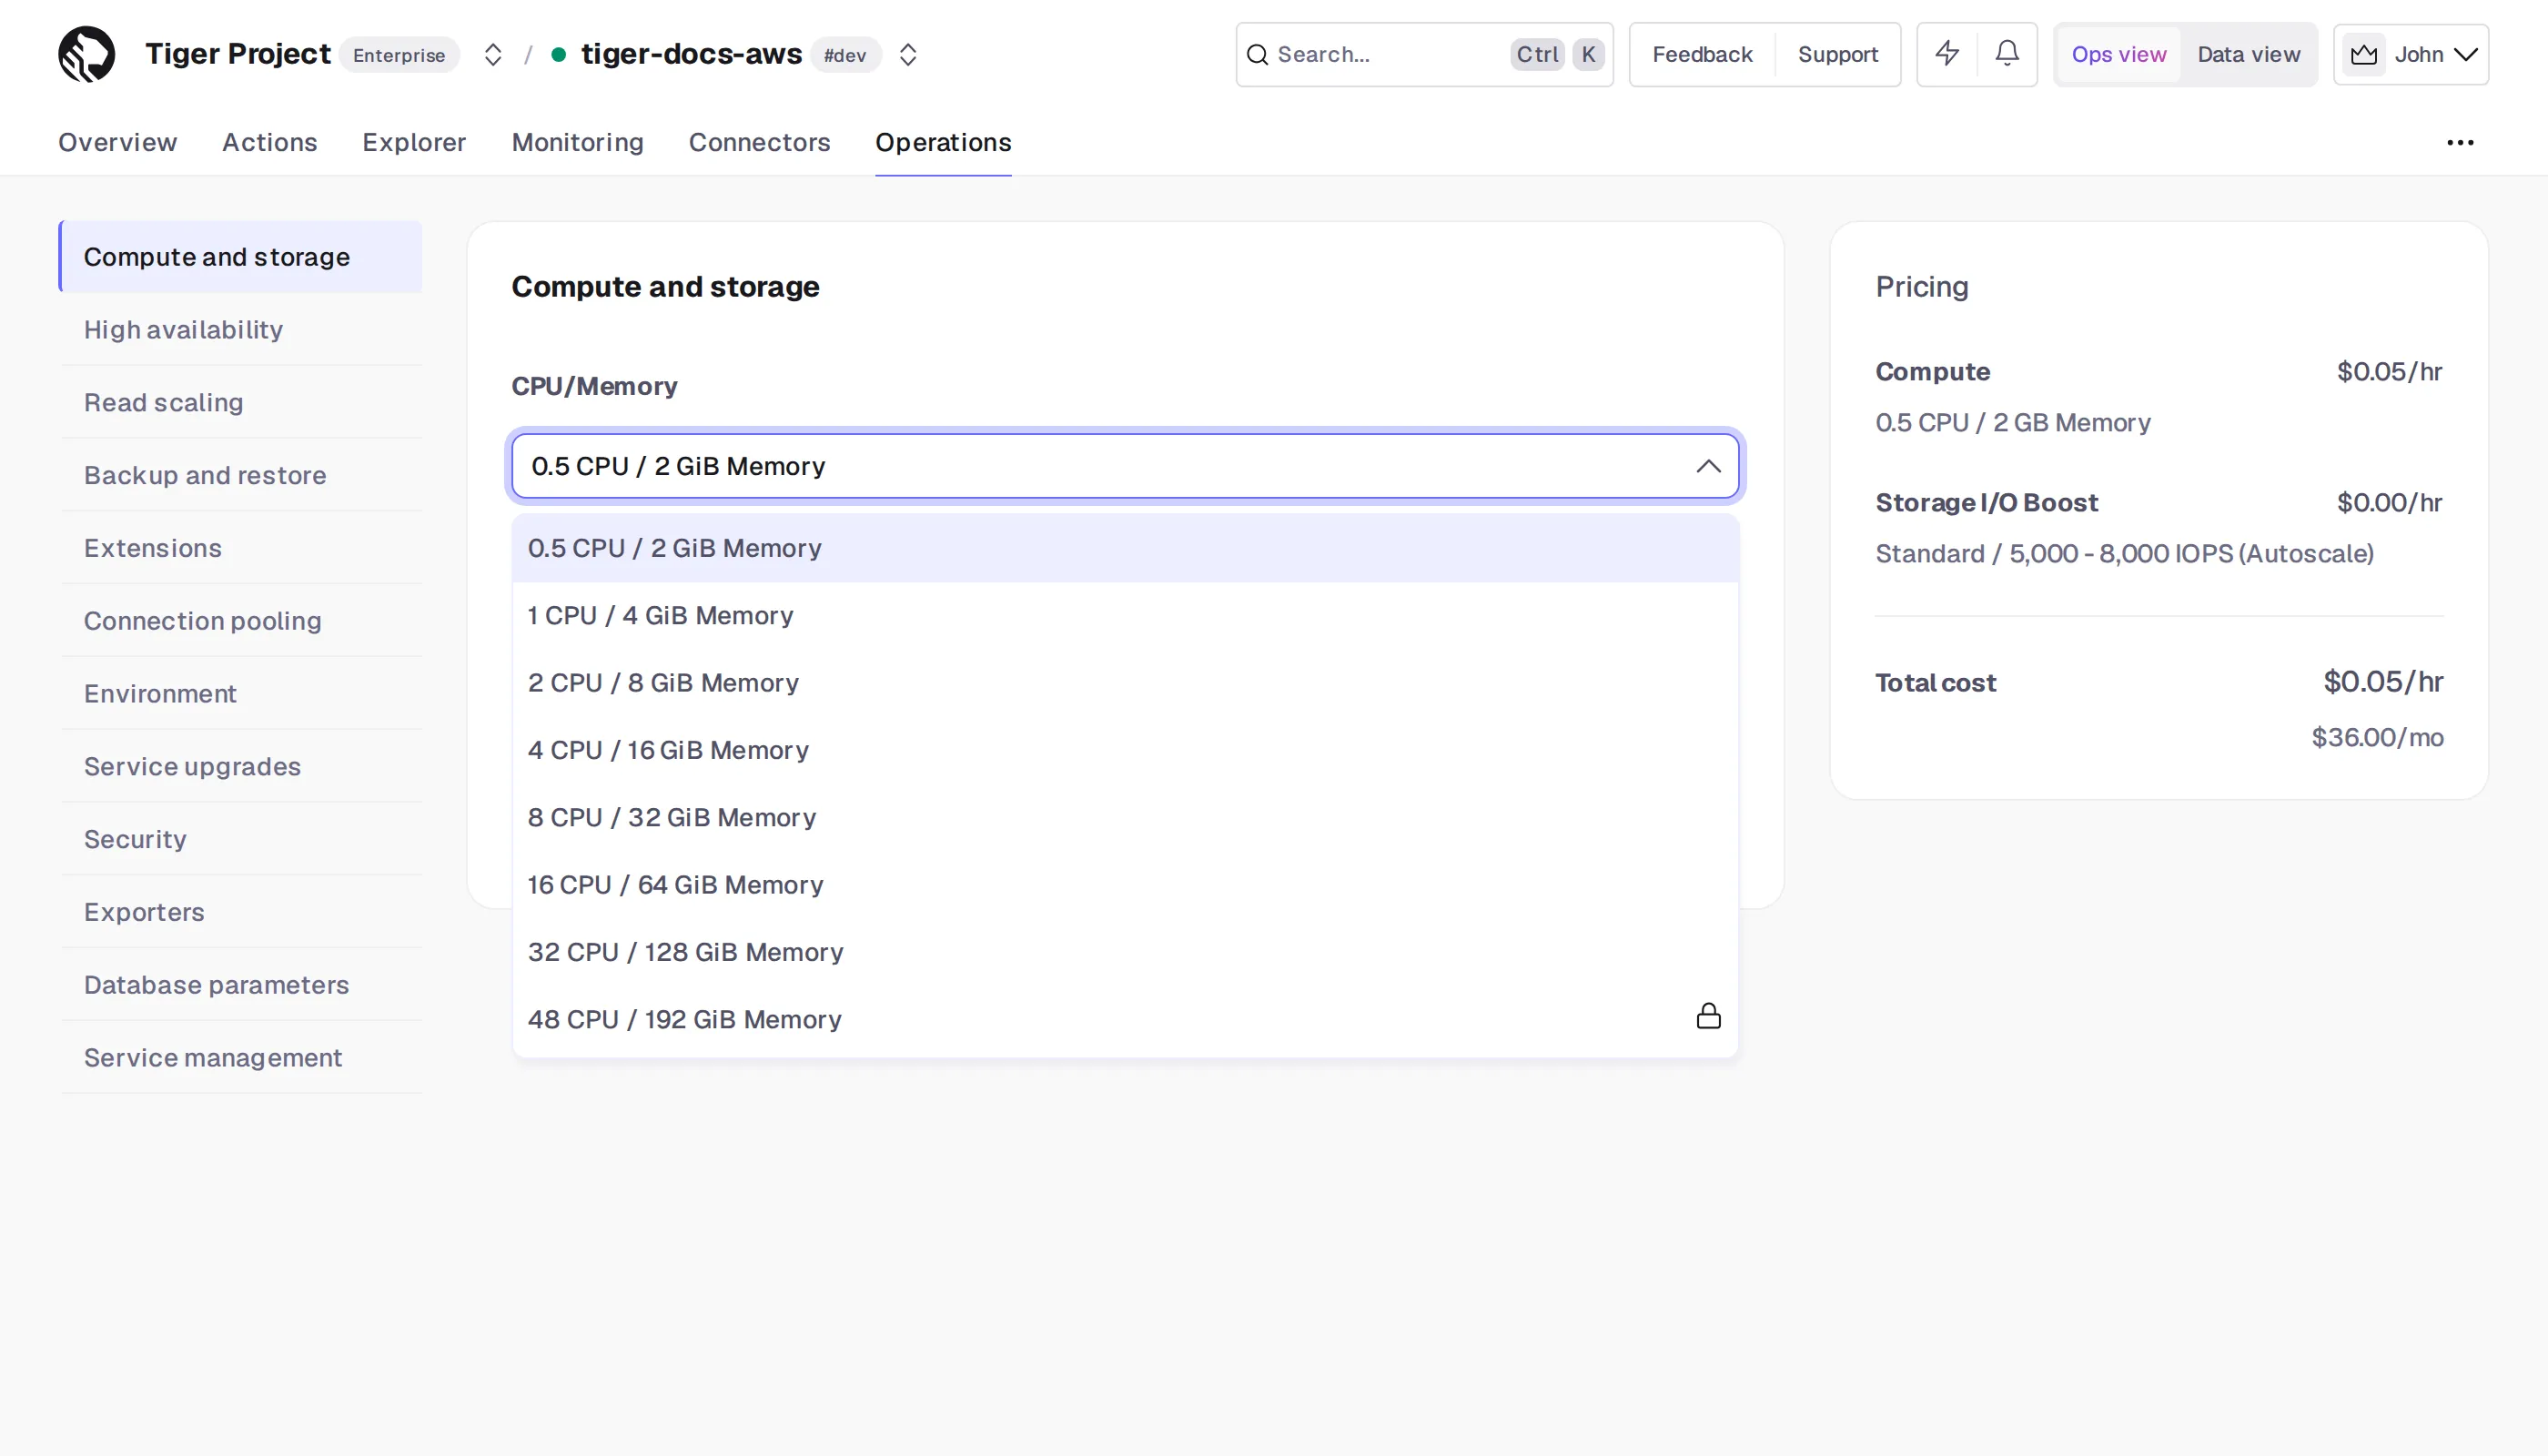
Task: Click the three-dot more options icon
Action: tap(2460, 143)
